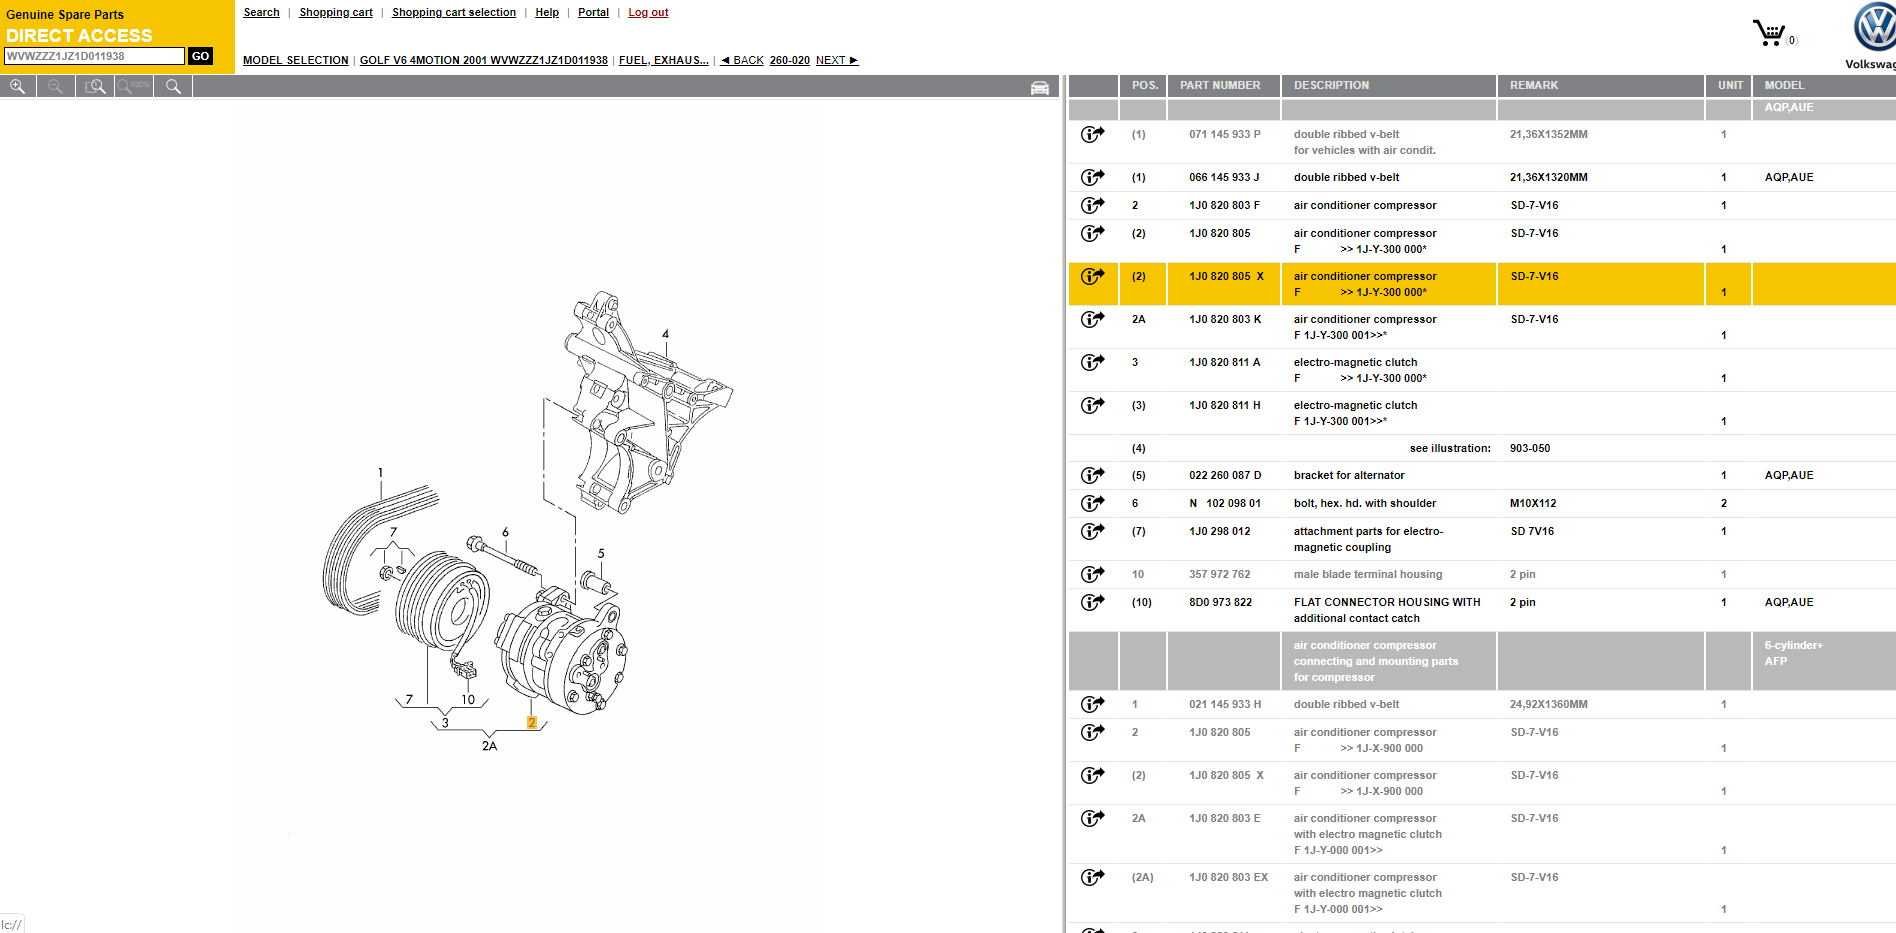Click info icon for part 8D0 973 822
This screenshot has width=1896, height=933.
pos(1092,602)
